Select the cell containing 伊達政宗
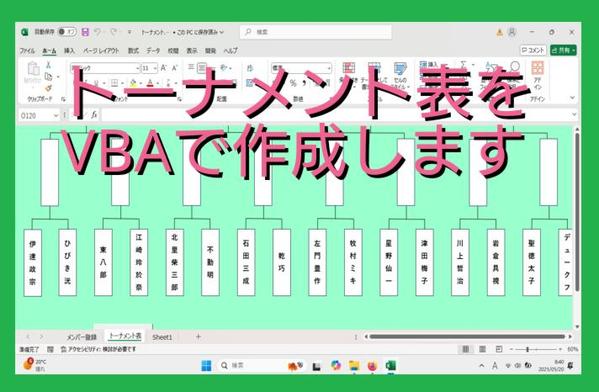 32,262
